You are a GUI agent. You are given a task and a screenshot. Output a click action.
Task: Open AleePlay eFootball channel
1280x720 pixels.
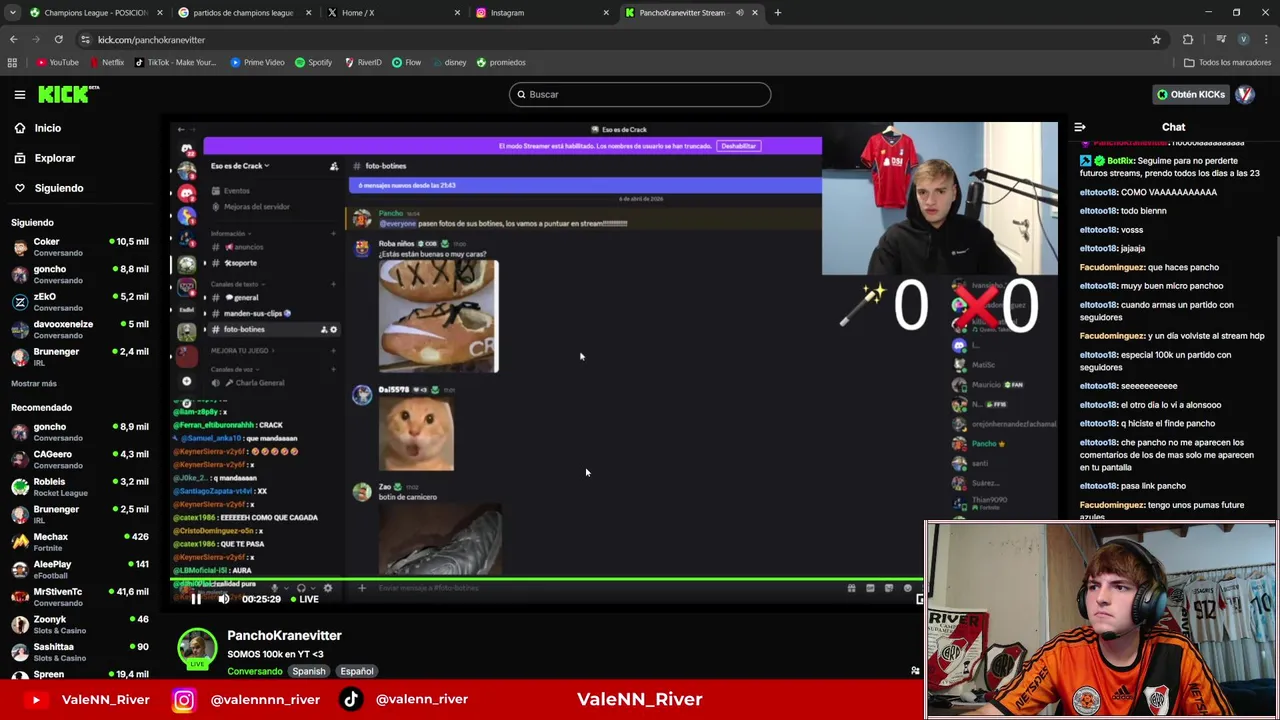tap(80, 570)
